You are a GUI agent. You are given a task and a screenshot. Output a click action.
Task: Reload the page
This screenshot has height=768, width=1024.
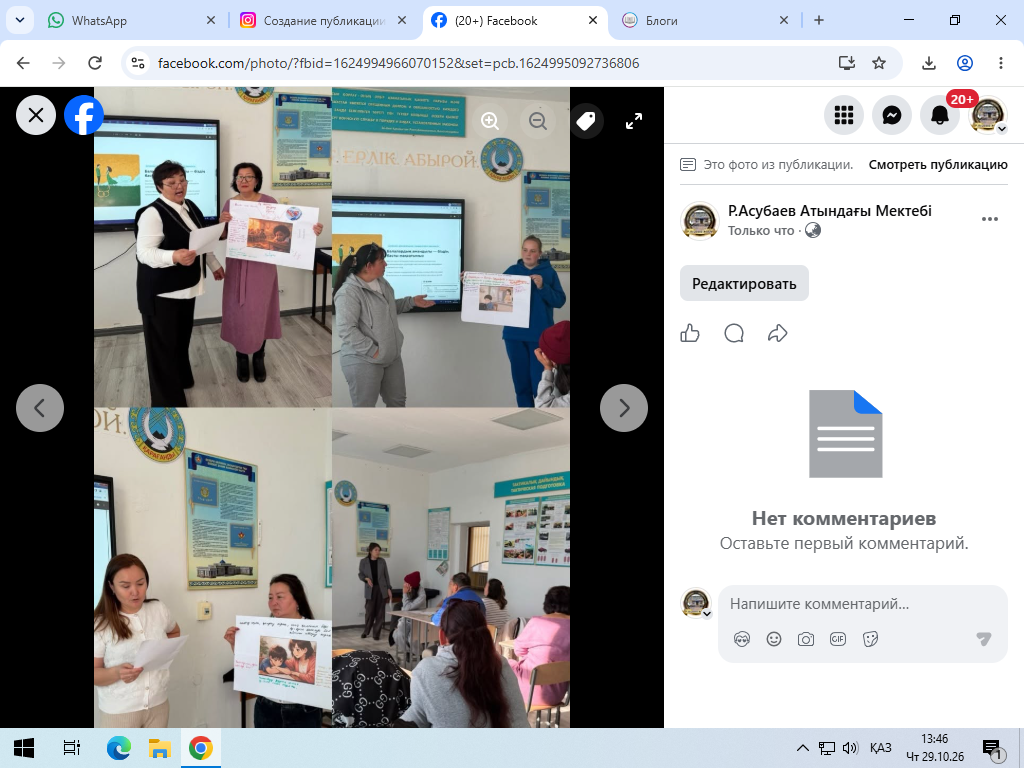point(95,63)
